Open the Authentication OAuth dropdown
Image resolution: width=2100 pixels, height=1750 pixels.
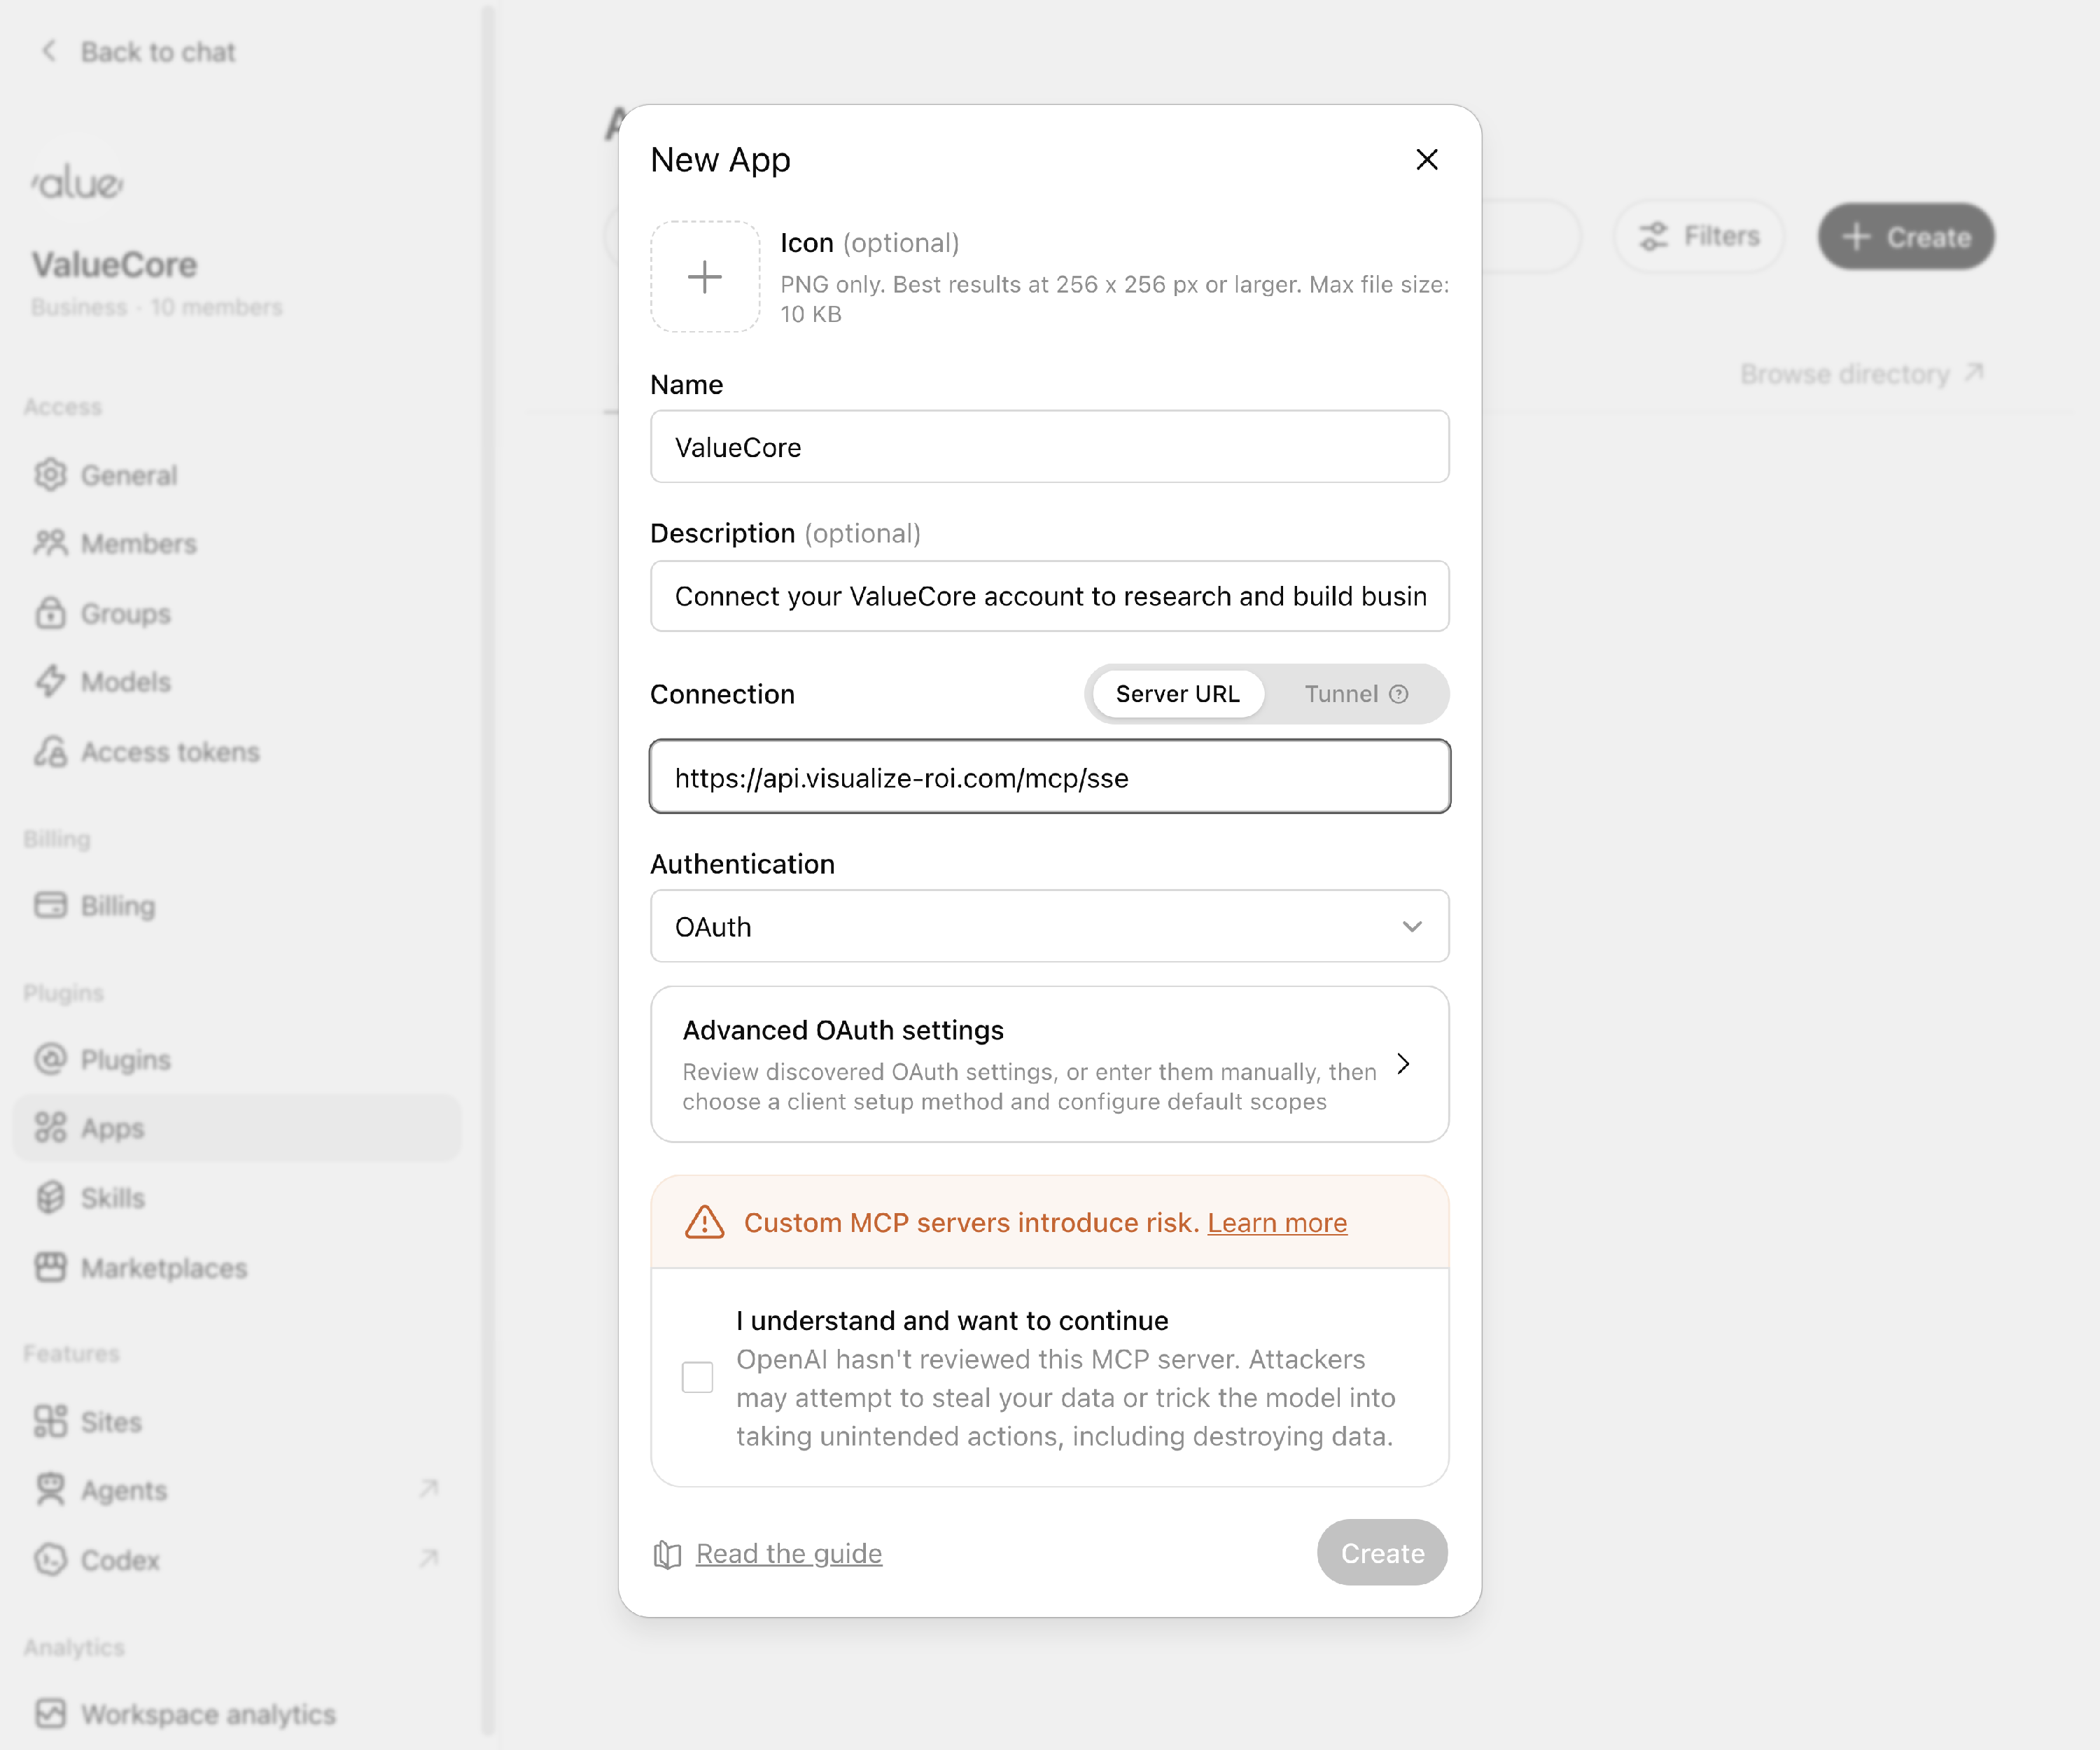[x=1050, y=926]
